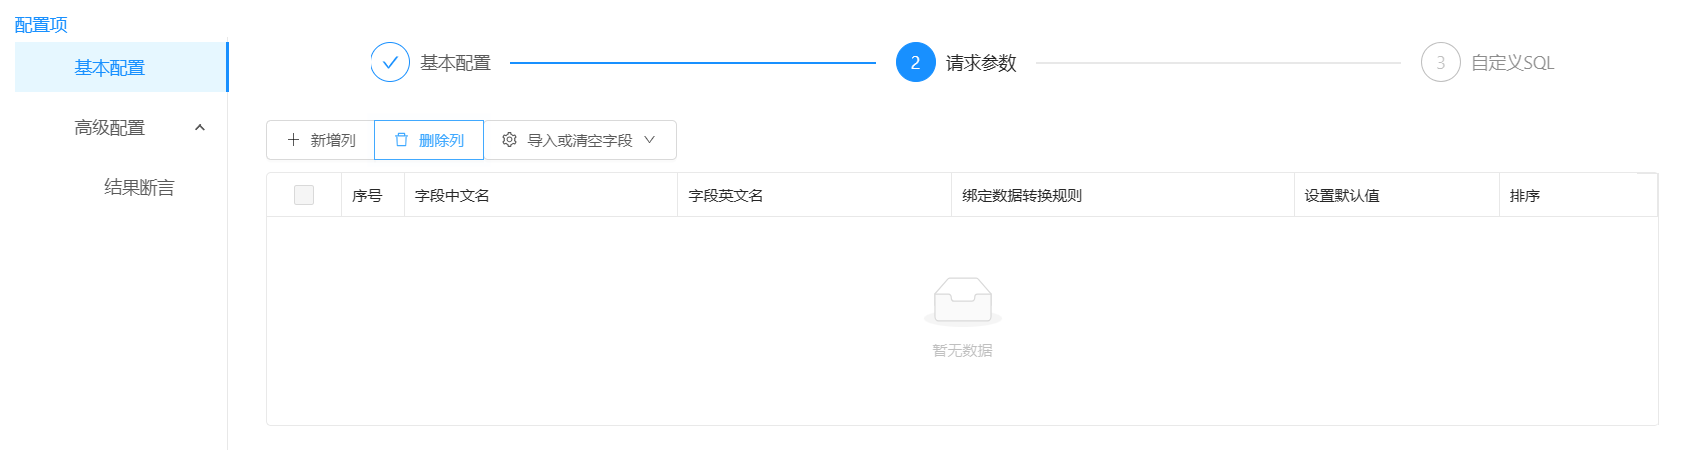Viewport: 1685px width, 450px height.
Task: Click the 请求参数 step label
Action: (981, 63)
